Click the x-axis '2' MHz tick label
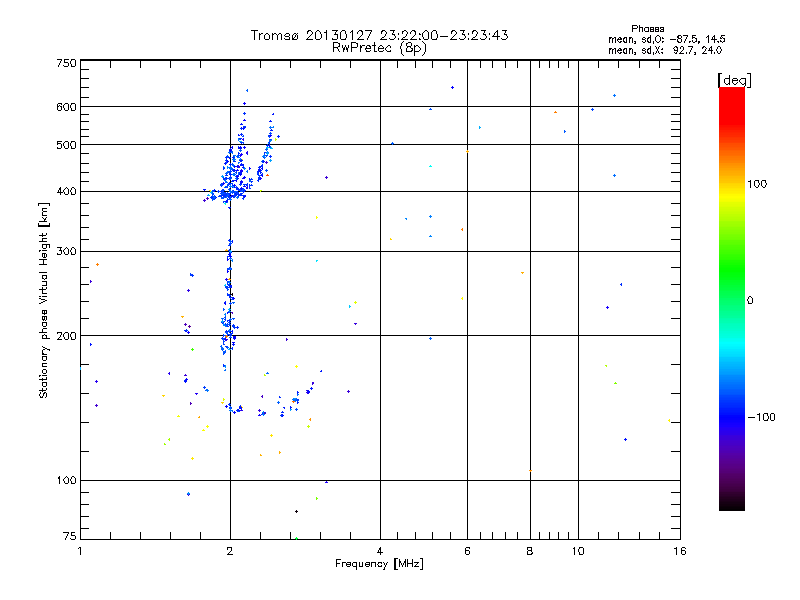The height and width of the screenshot is (600, 800). 230,551
